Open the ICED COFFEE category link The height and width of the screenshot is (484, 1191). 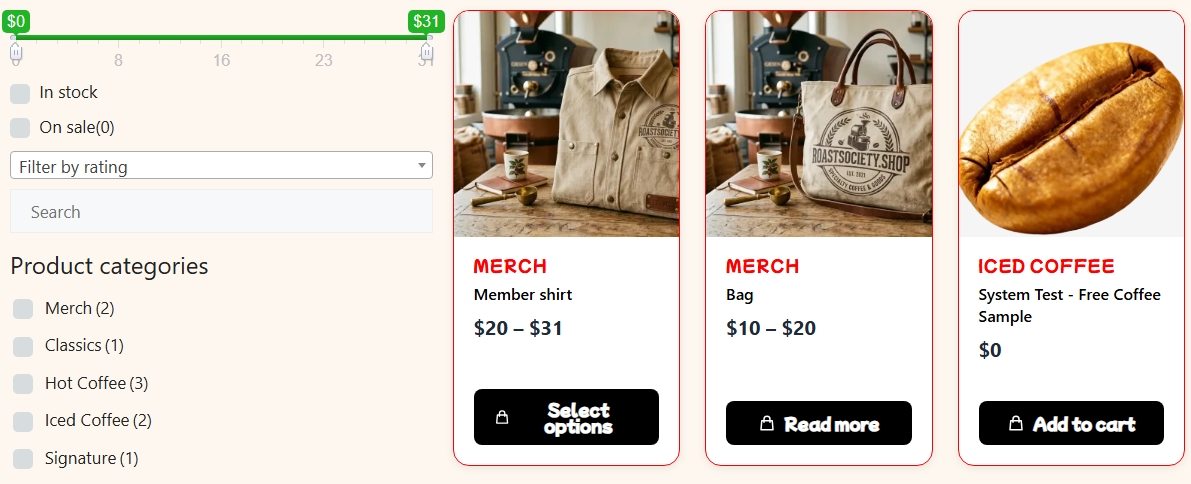(1046, 267)
